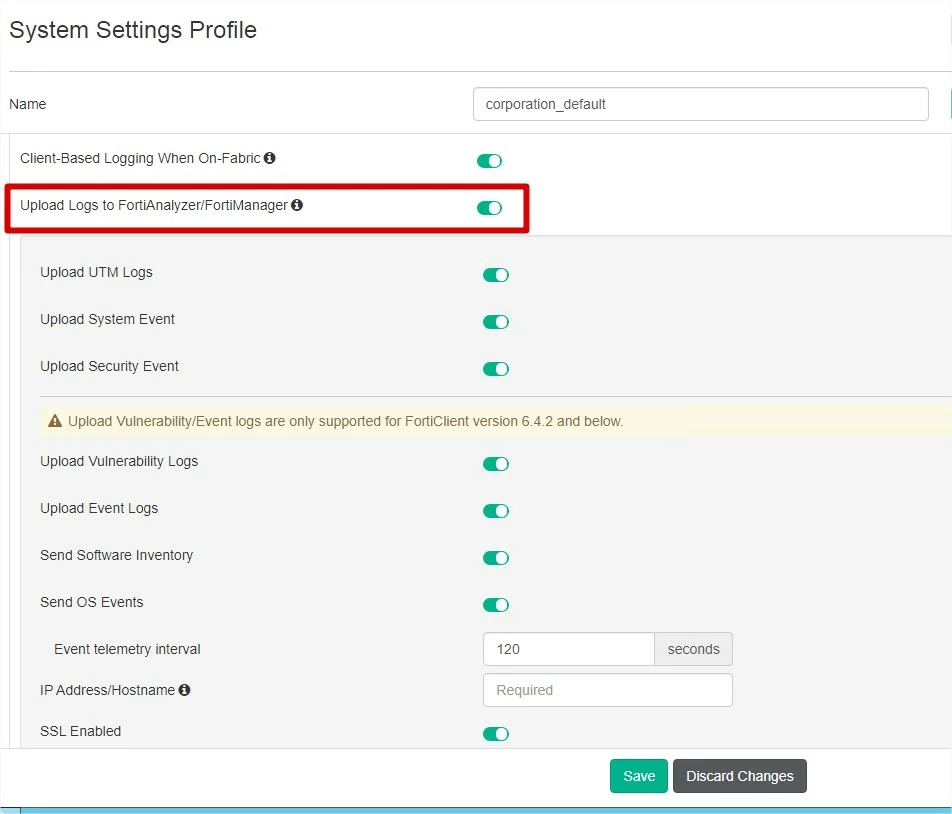Switch off Upload Vulnerability Logs

(496, 464)
